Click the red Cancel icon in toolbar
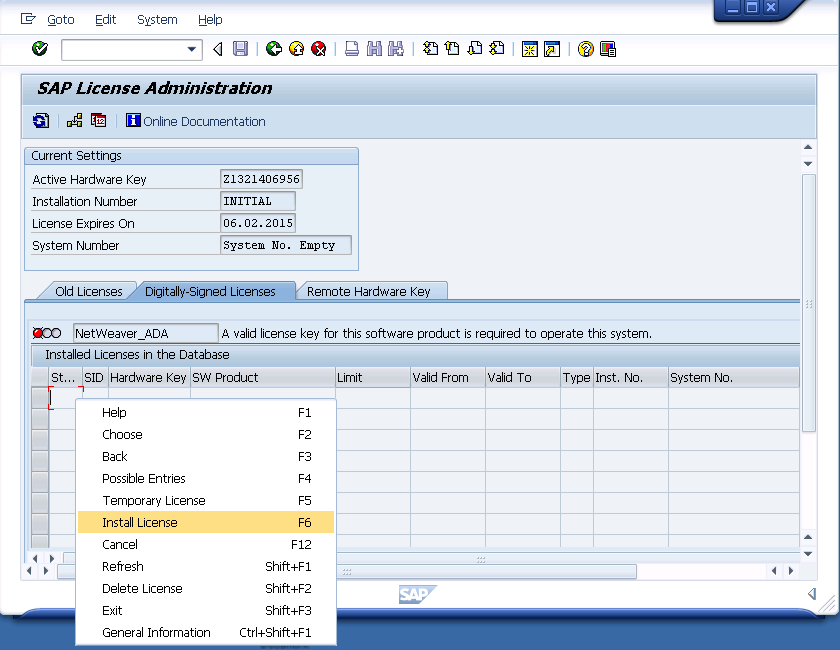 (x=319, y=49)
